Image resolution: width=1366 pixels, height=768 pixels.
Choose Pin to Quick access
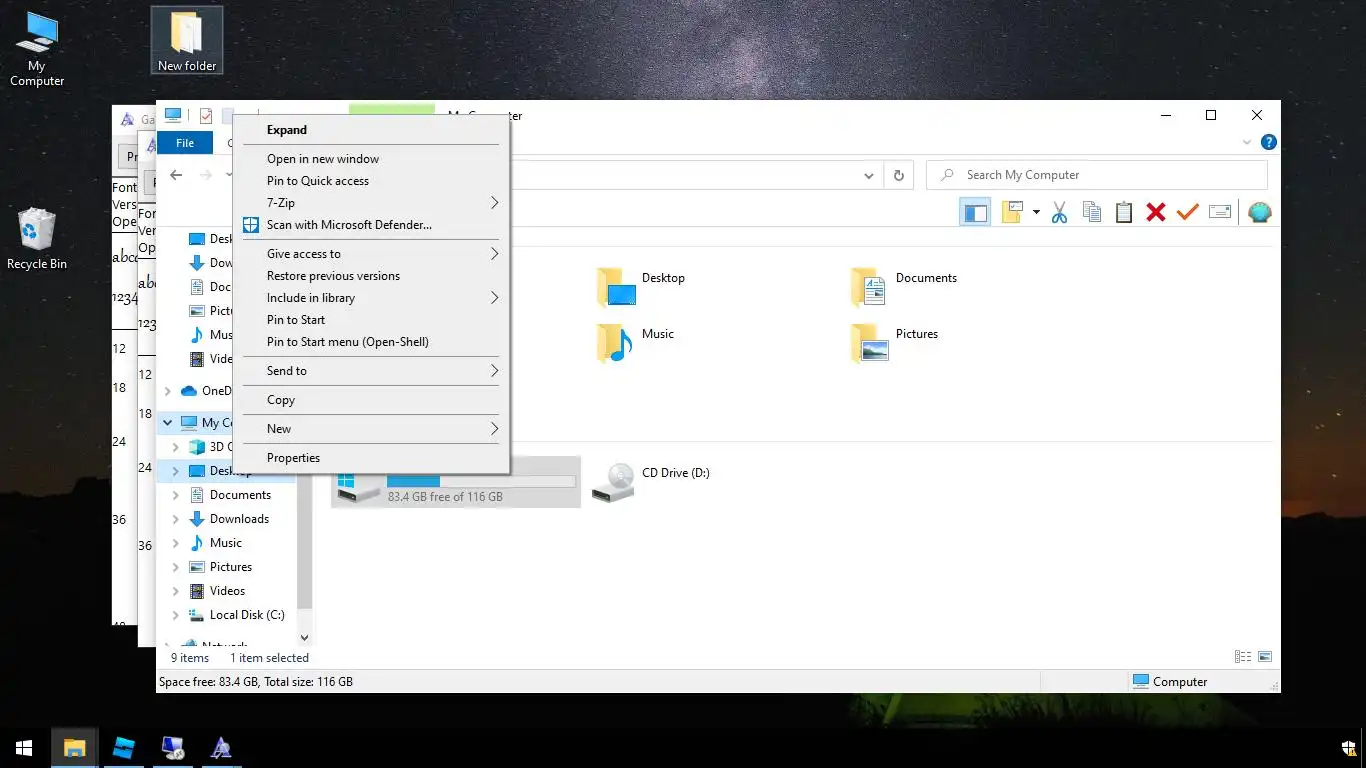point(371,181)
